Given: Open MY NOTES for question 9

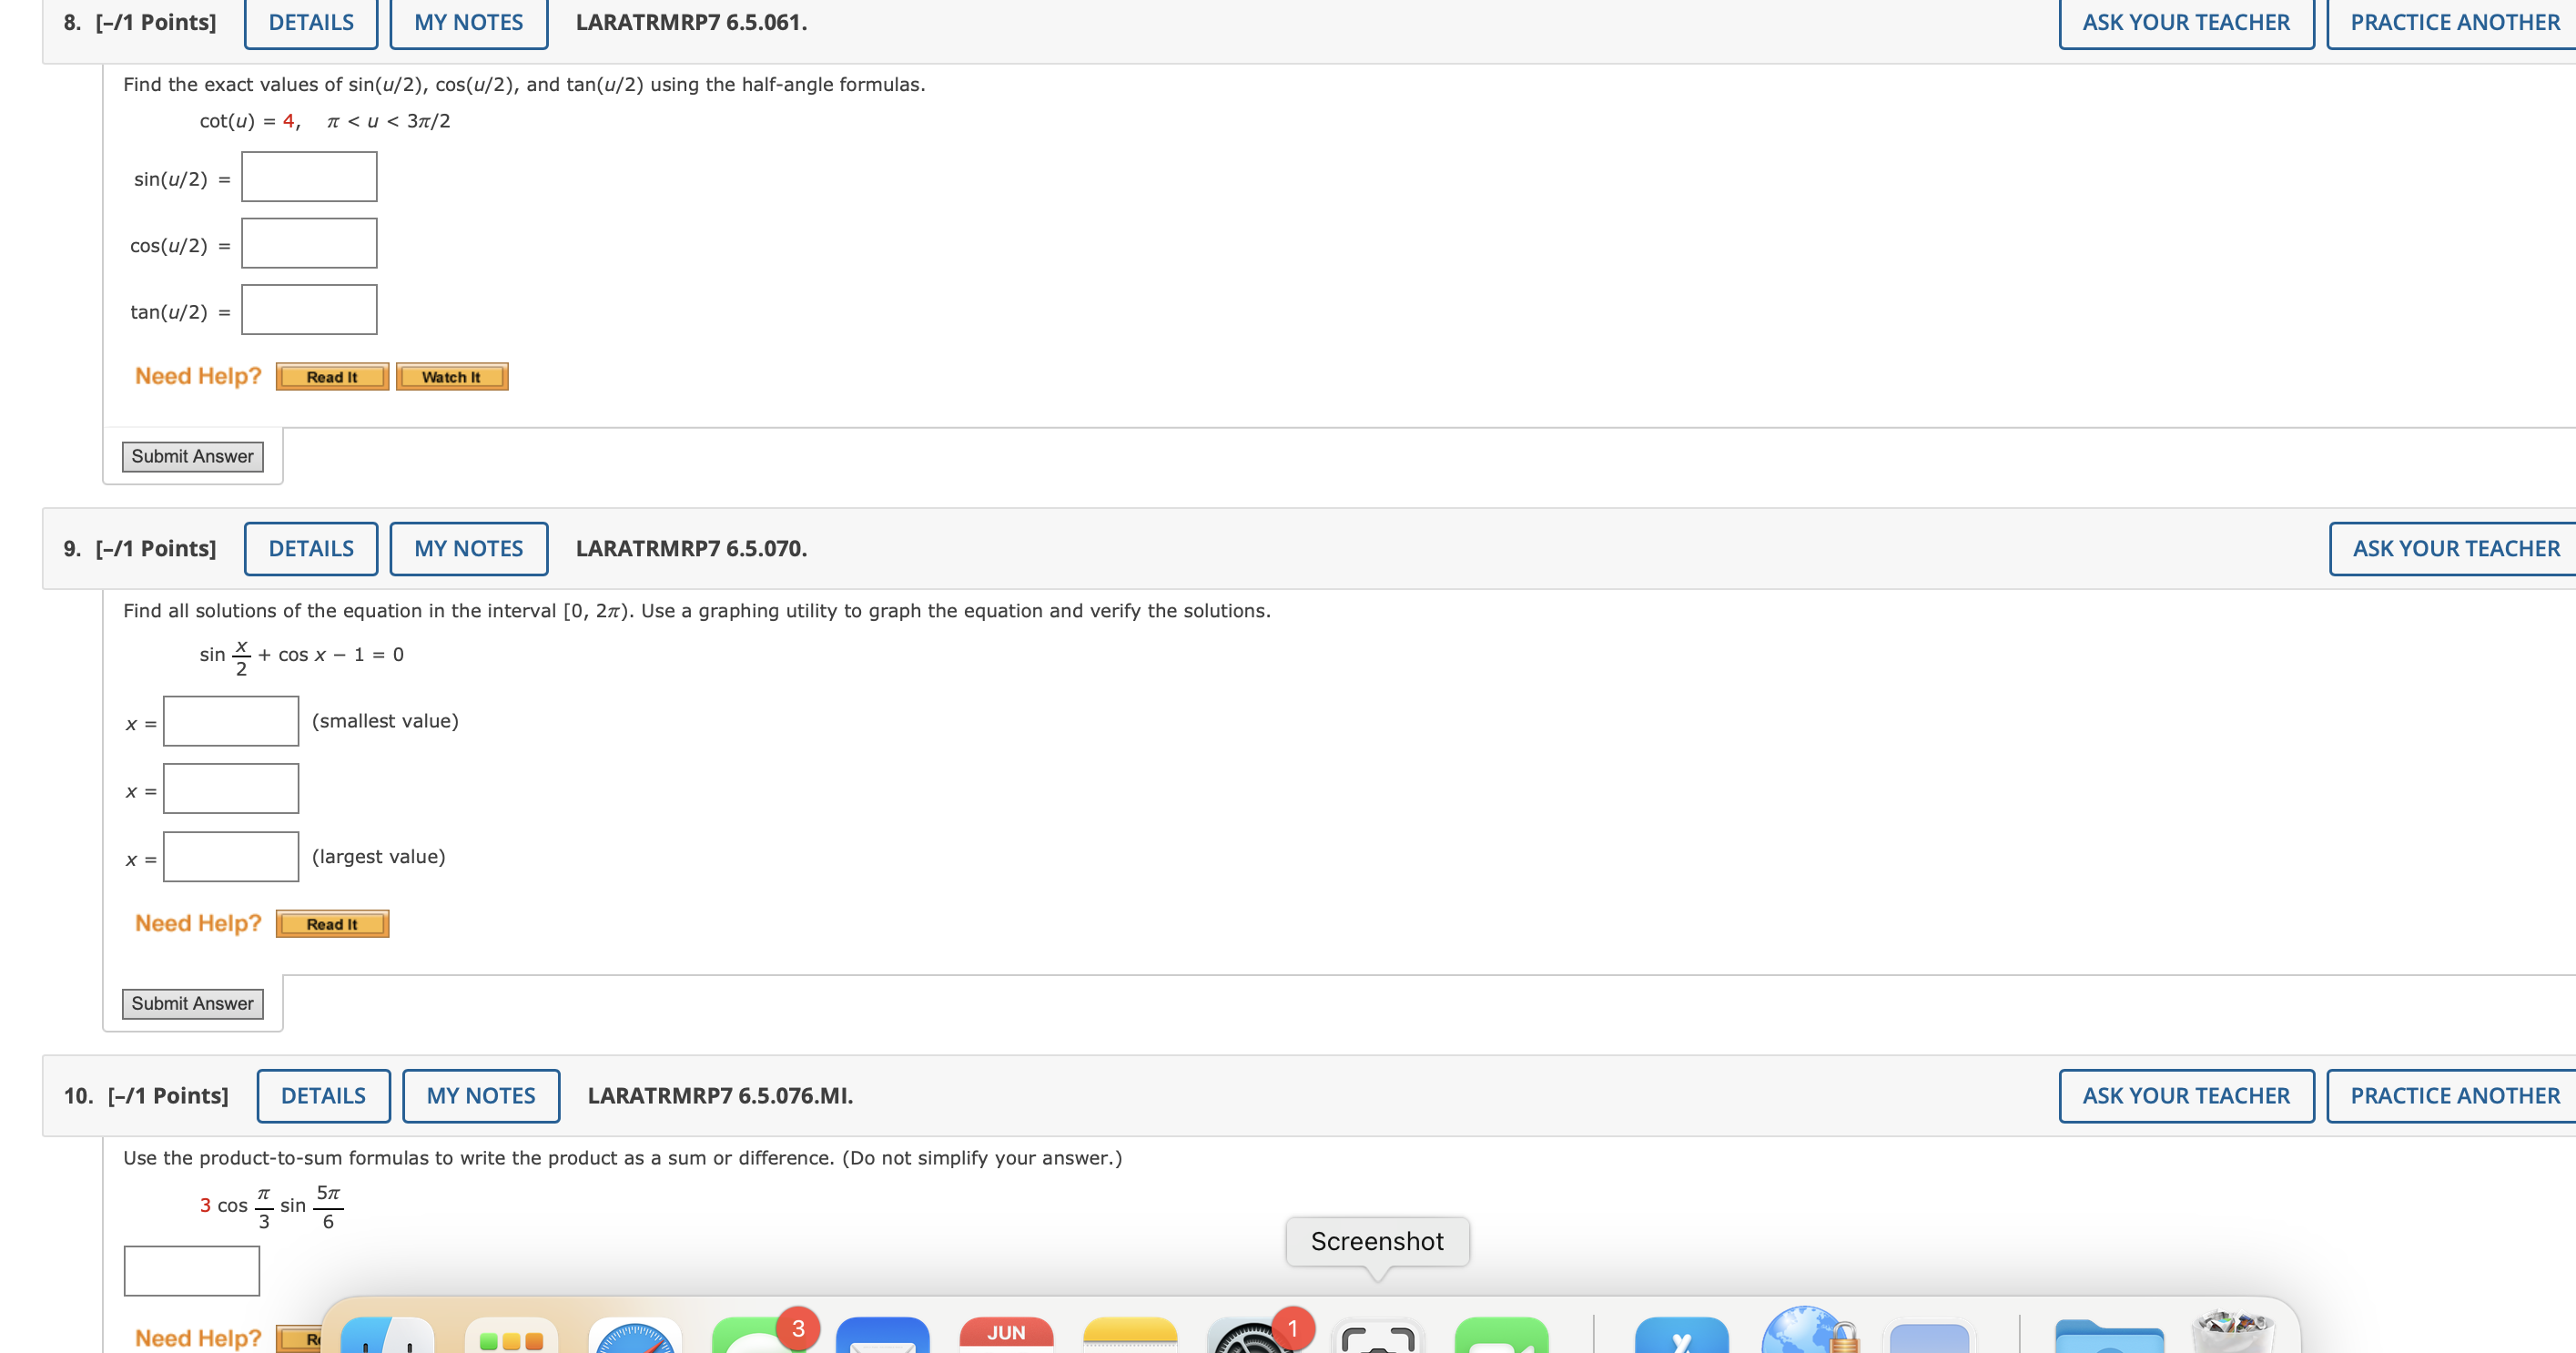Looking at the screenshot, I should [x=468, y=548].
